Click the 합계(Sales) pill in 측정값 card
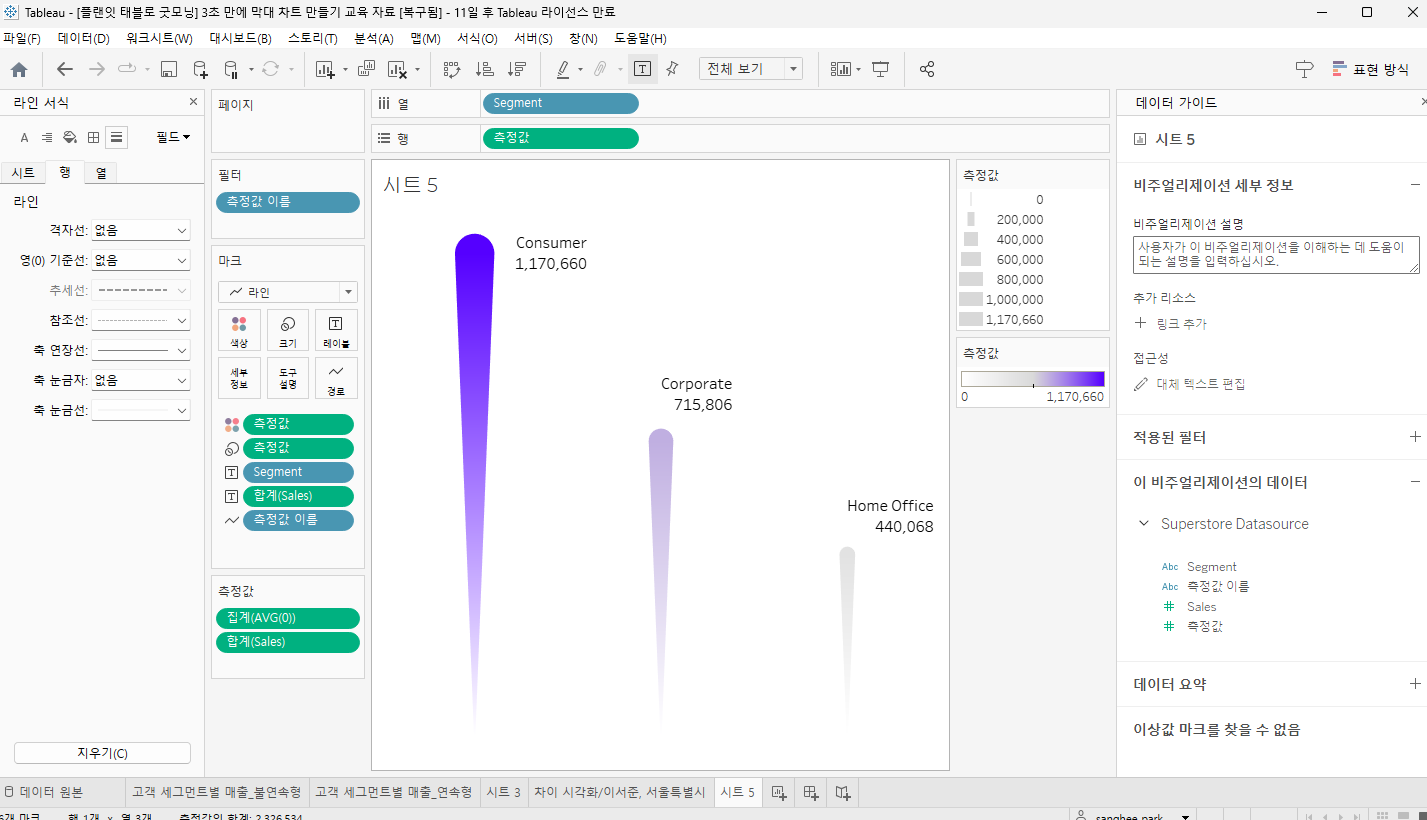Screen dimensions: 1427x820 (x=288, y=642)
